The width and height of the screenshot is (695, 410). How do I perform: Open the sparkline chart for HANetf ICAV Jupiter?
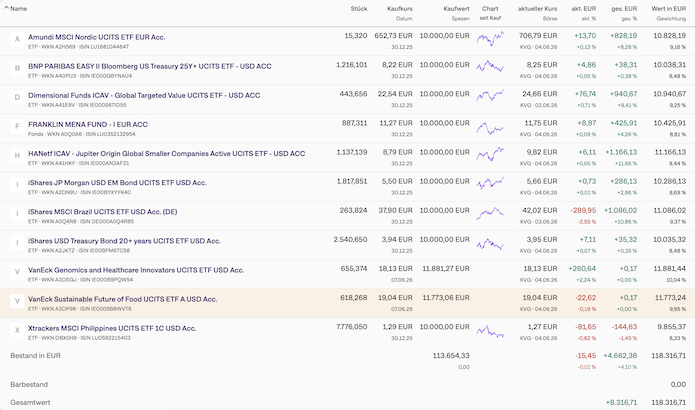(x=490, y=154)
